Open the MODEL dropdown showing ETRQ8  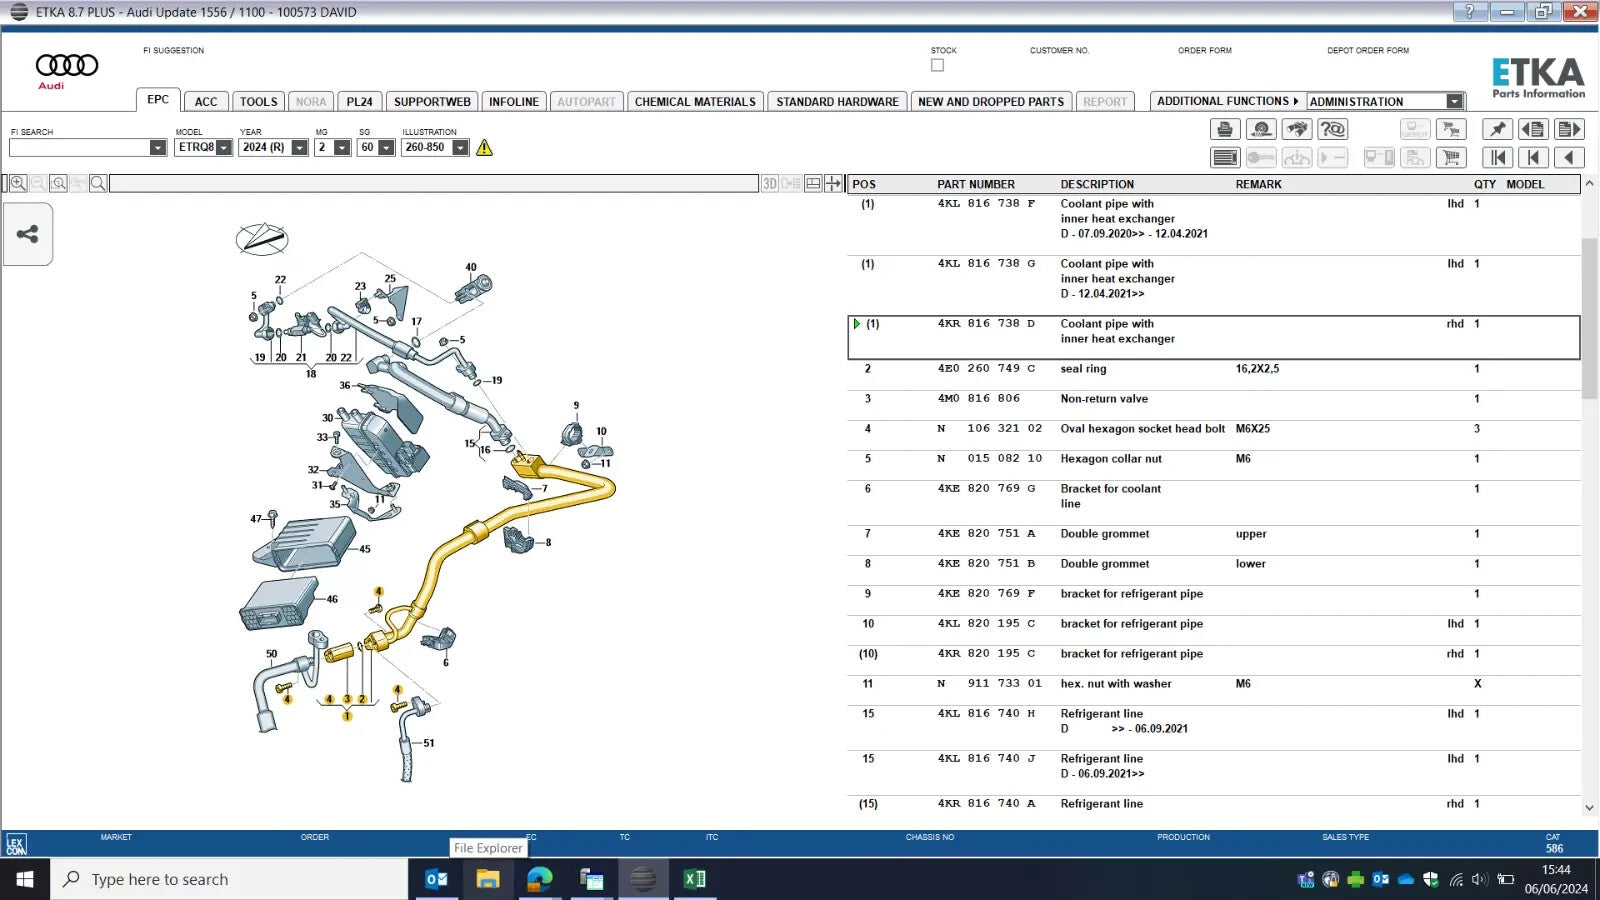point(224,148)
